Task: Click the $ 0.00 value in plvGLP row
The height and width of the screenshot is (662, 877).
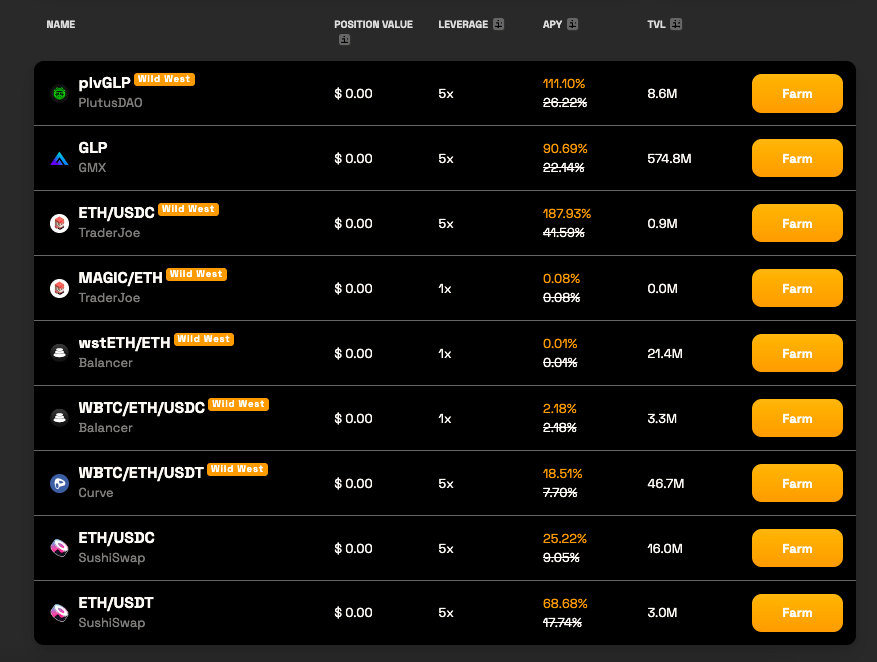Action: click(x=353, y=93)
